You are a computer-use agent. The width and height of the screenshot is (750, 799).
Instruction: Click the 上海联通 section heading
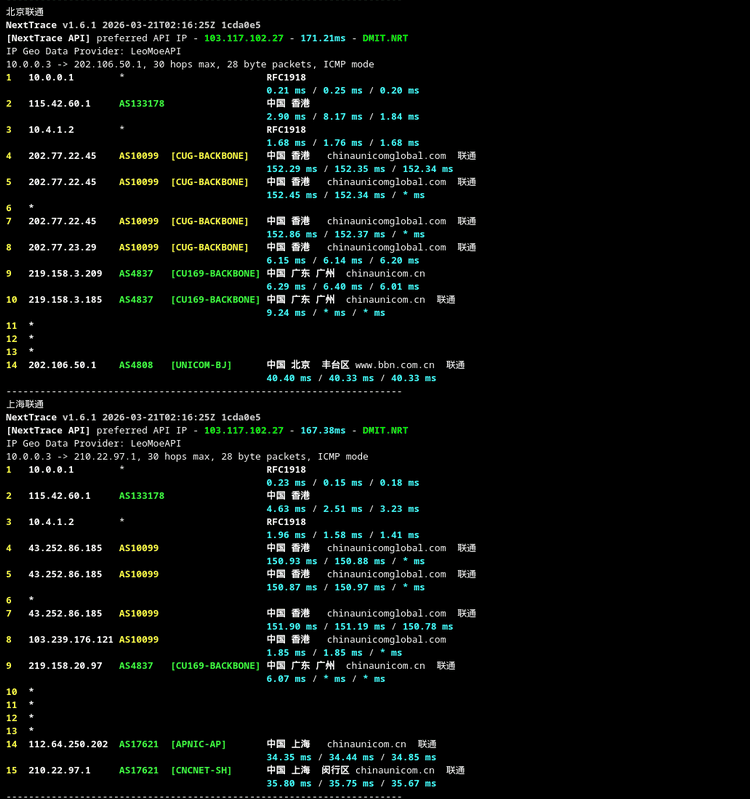pyautogui.click(x=25, y=404)
